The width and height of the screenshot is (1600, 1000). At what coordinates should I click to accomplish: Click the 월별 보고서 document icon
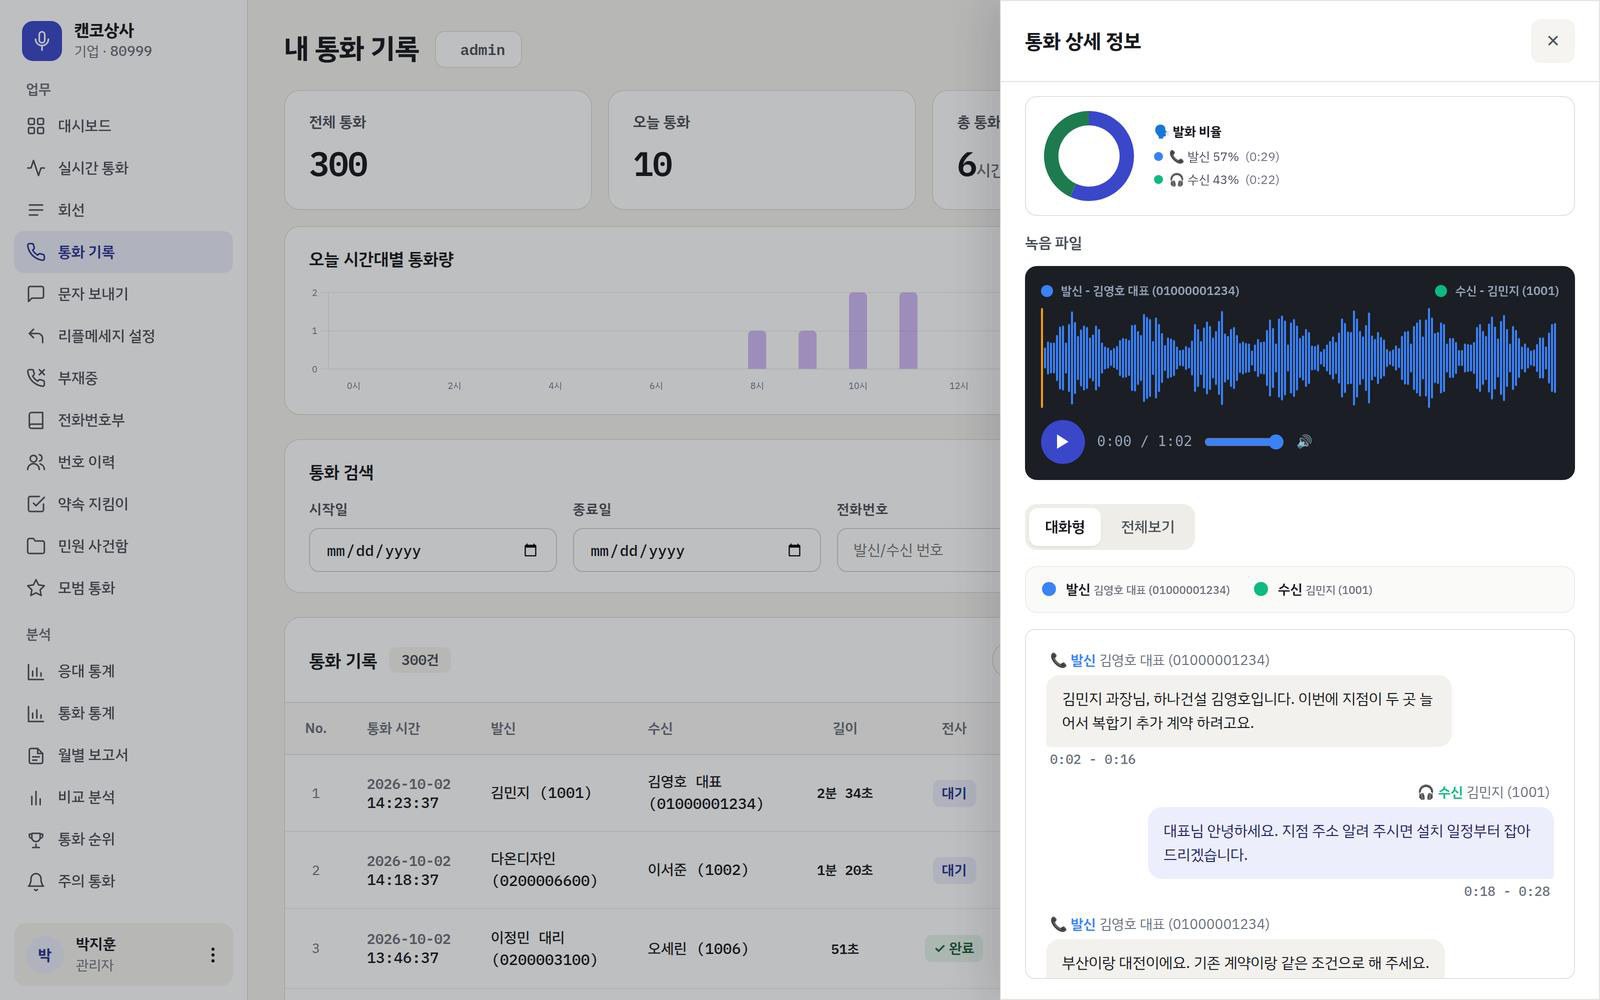click(36, 755)
